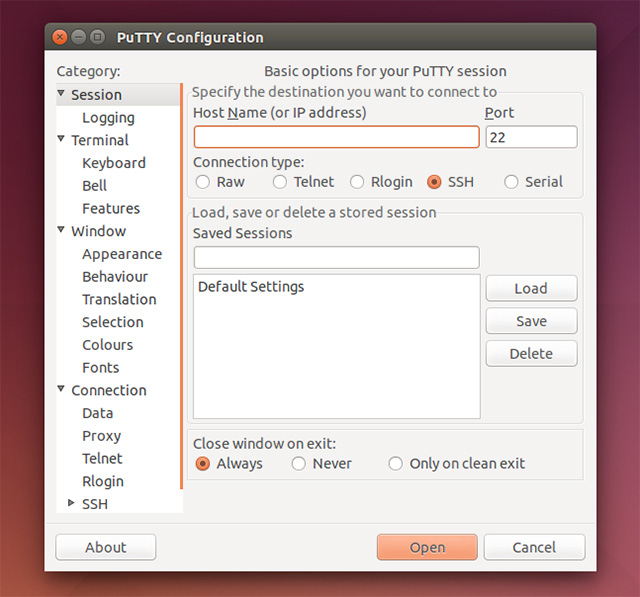Viewport: 640px width, 597px height.
Task: Click the Save session button
Action: (x=531, y=321)
